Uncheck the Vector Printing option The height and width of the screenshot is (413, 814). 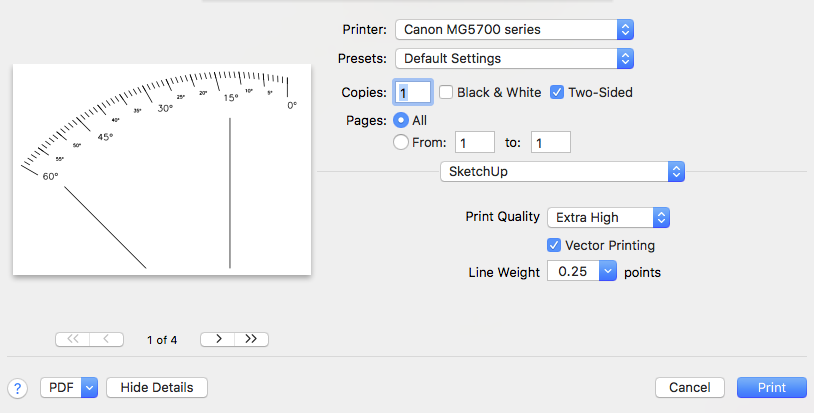[x=554, y=245]
